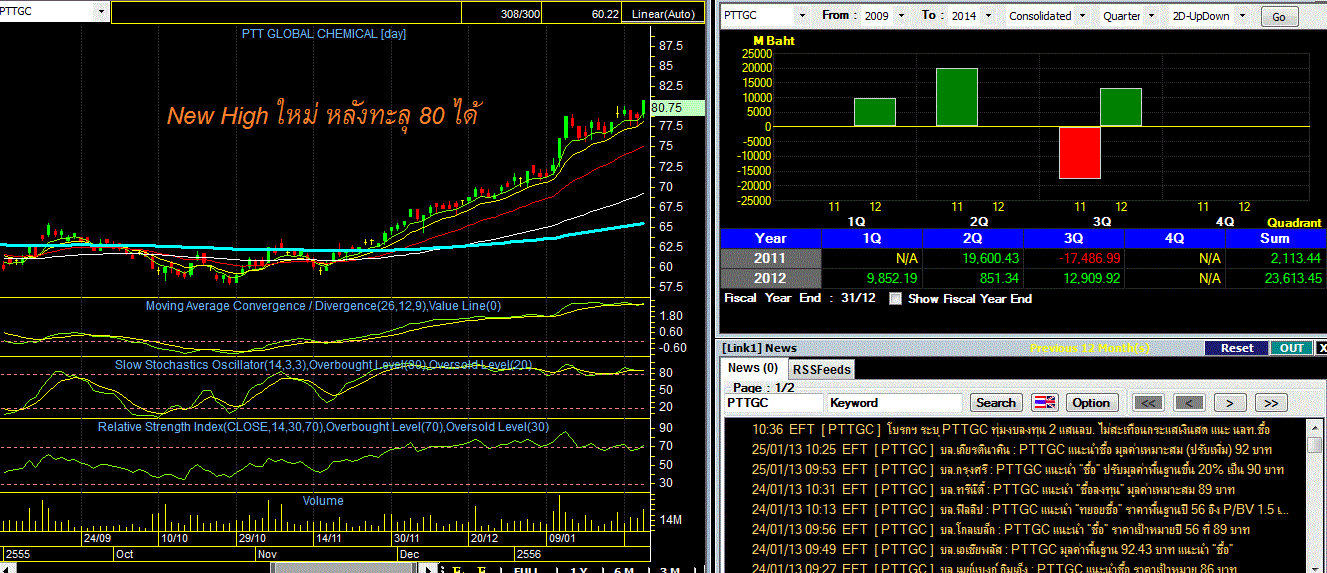Select the 6M time range button
The width and height of the screenshot is (1327, 573).
624,568
